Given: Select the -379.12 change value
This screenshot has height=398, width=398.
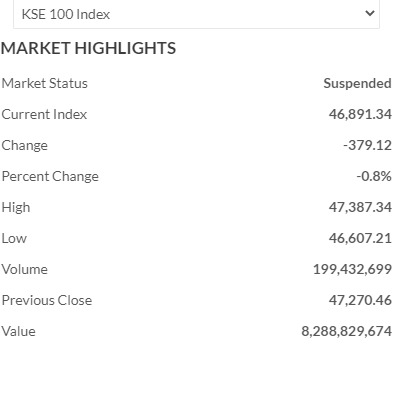Looking at the screenshot, I should click(367, 145).
